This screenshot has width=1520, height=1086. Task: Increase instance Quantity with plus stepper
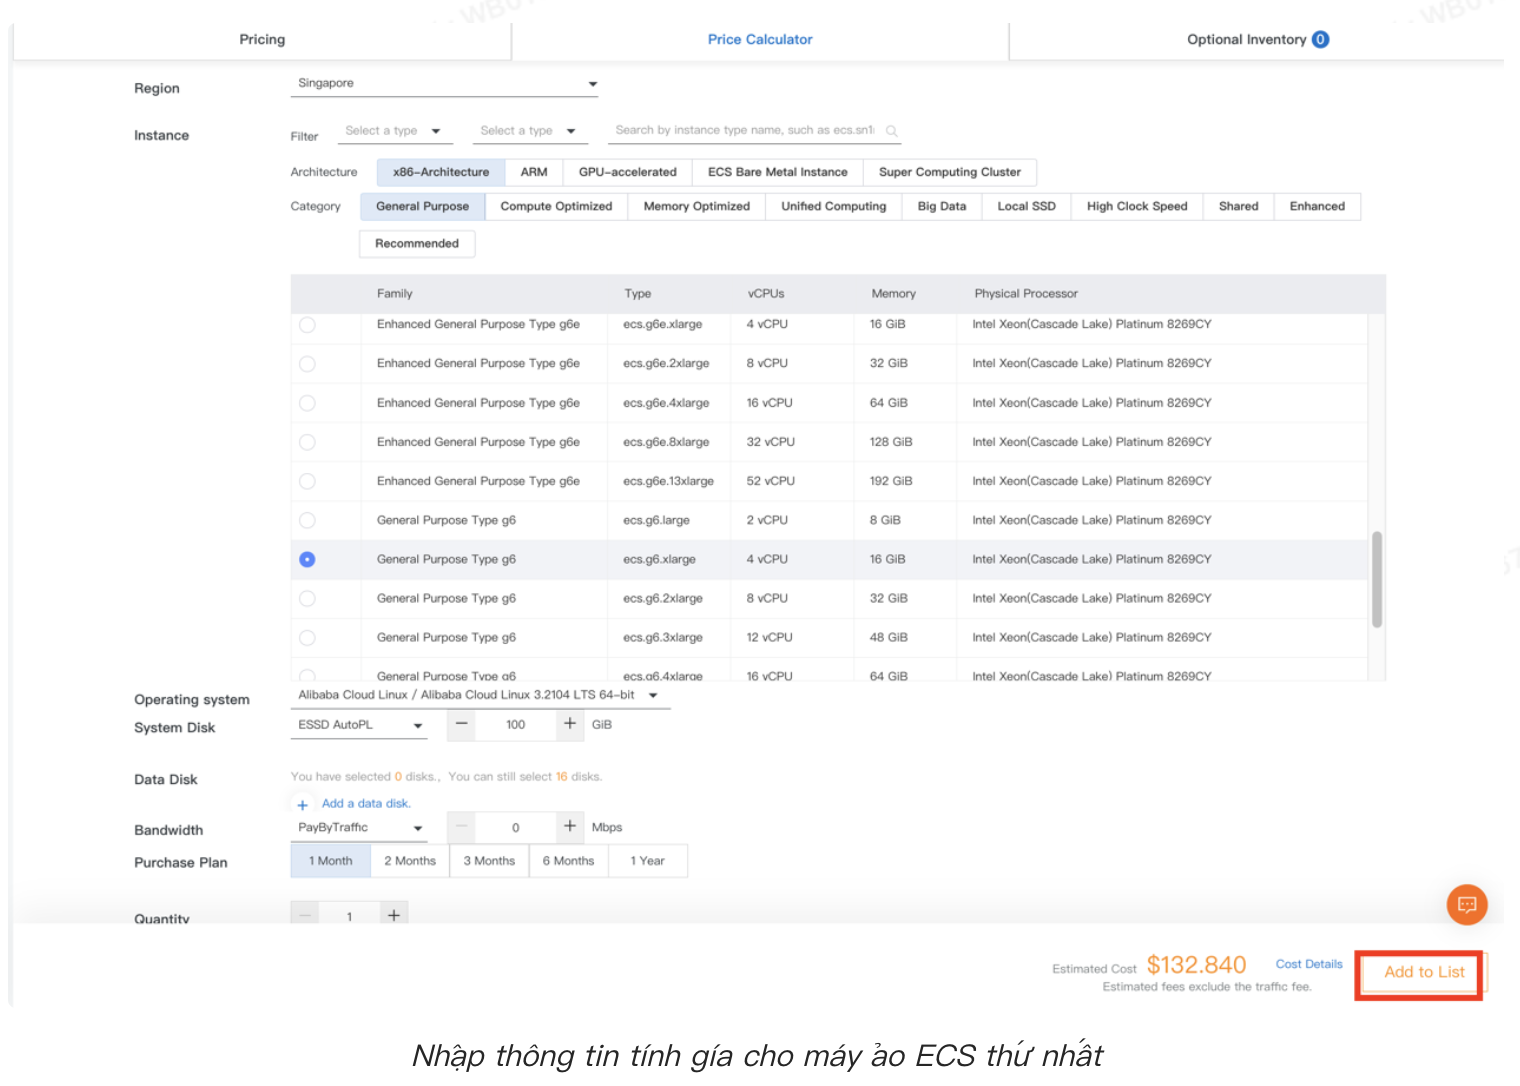pyautogui.click(x=394, y=914)
